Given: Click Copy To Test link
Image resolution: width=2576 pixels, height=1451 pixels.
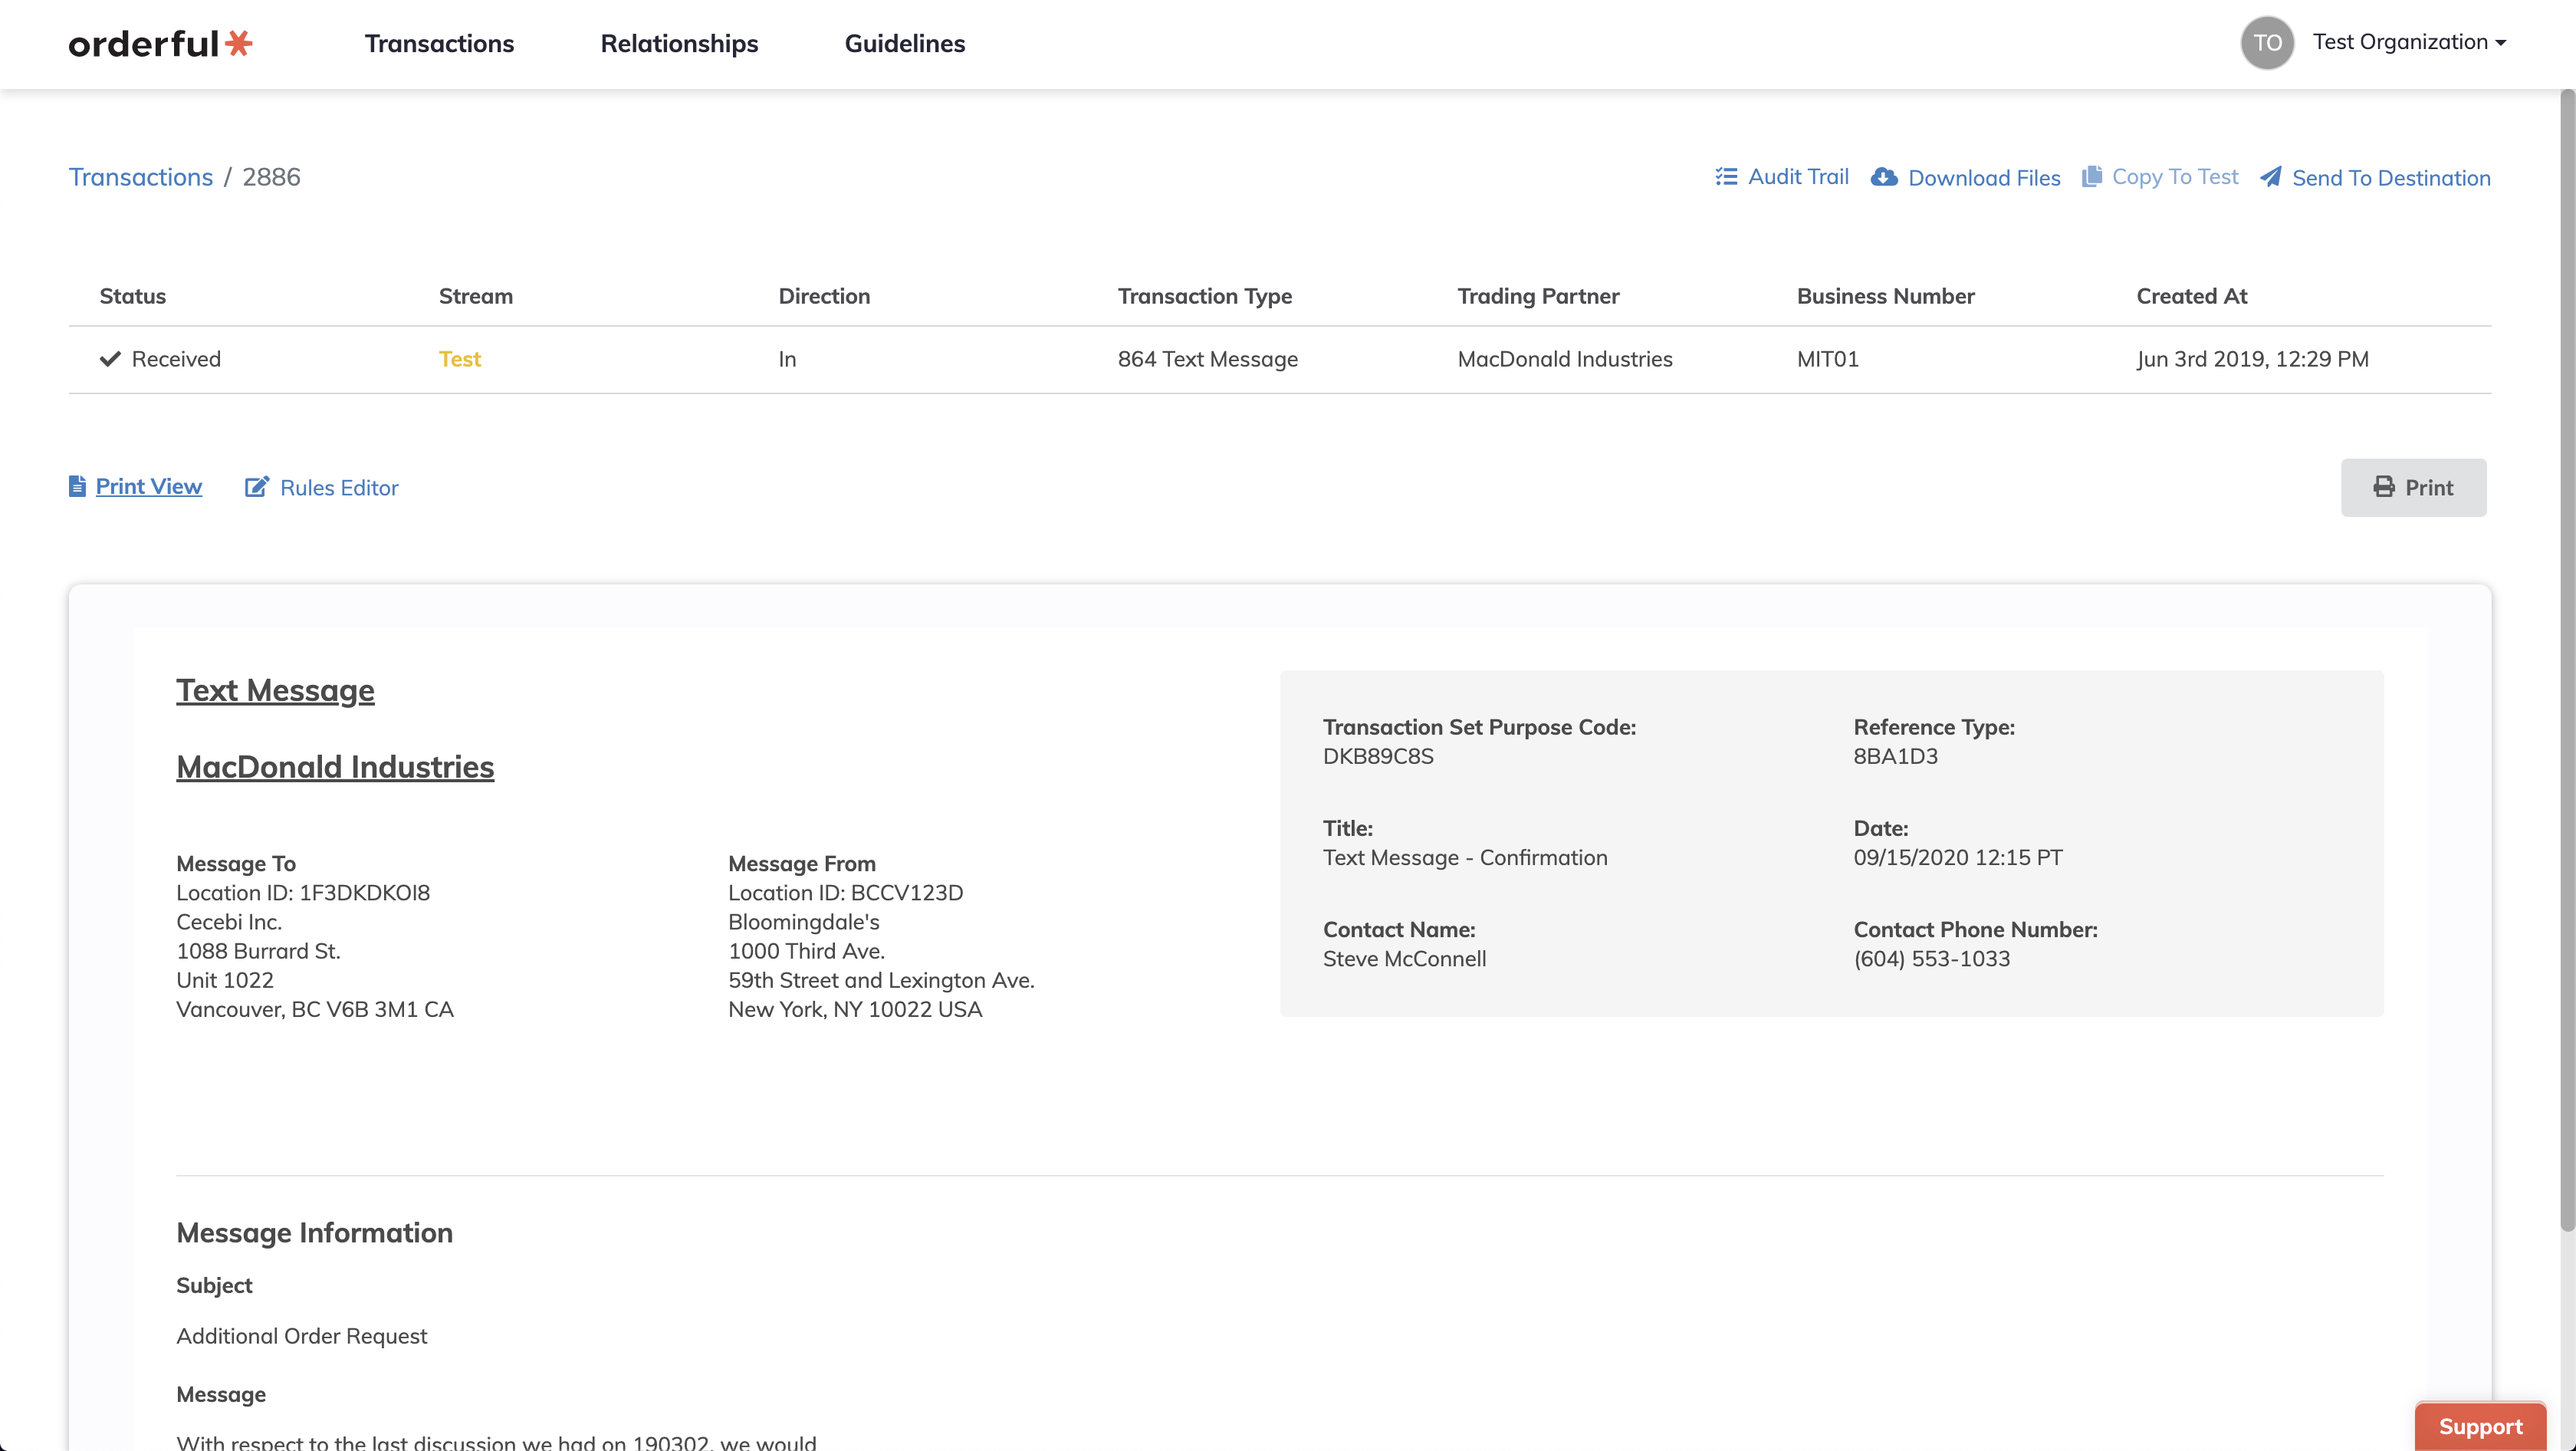Looking at the screenshot, I should [x=2174, y=177].
